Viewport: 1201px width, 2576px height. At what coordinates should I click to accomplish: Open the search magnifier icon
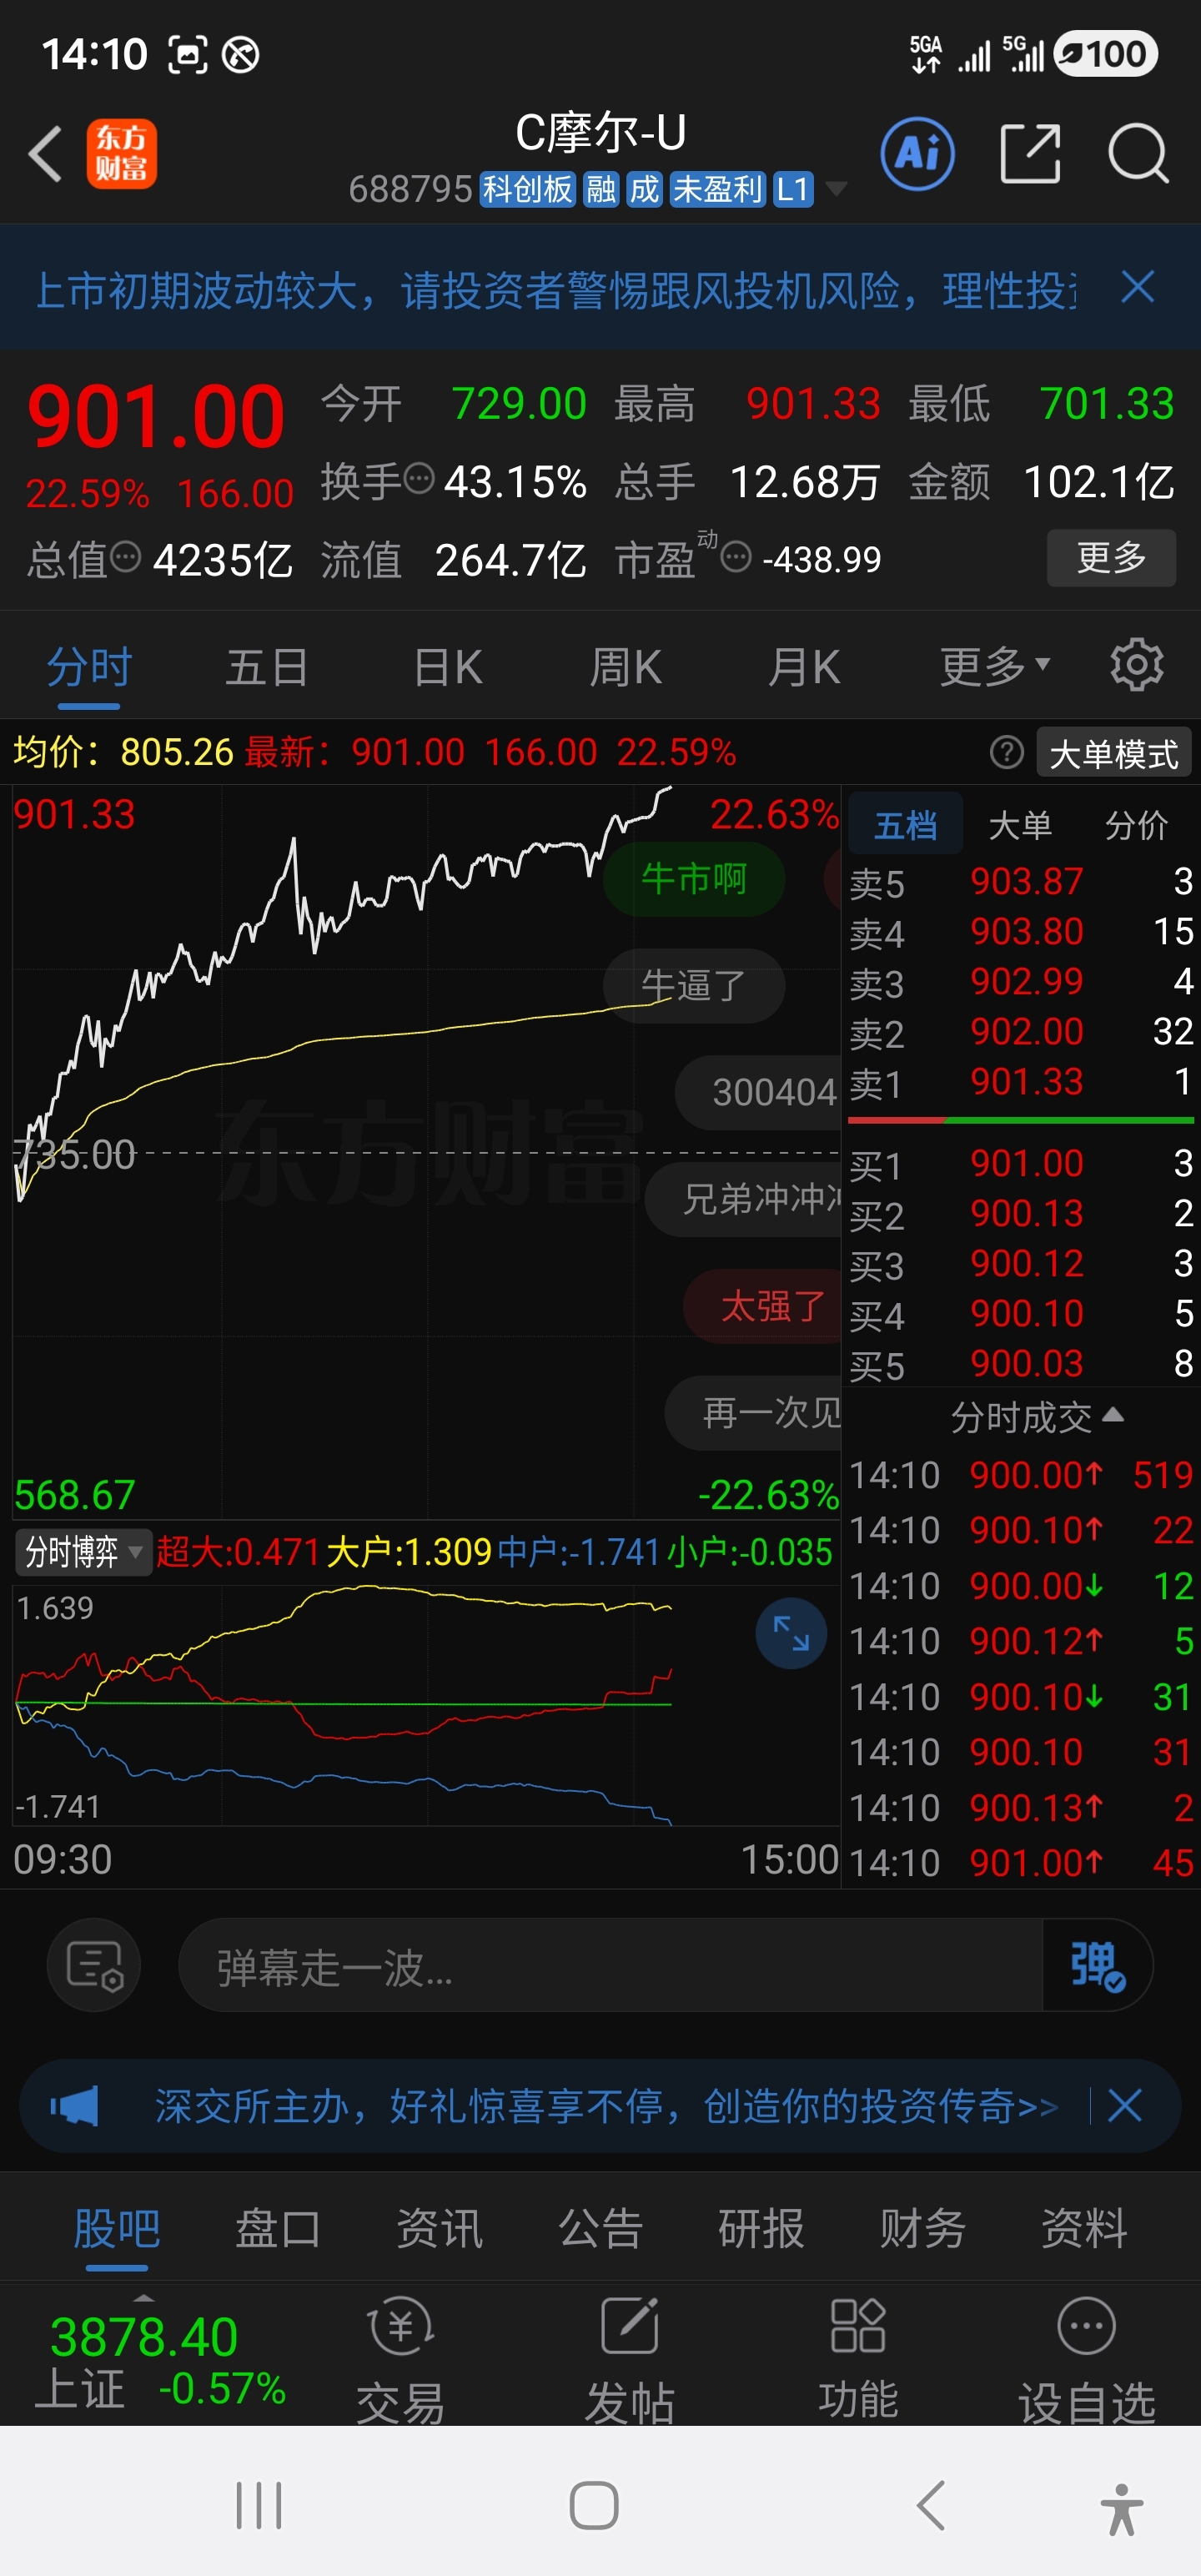(x=1138, y=154)
